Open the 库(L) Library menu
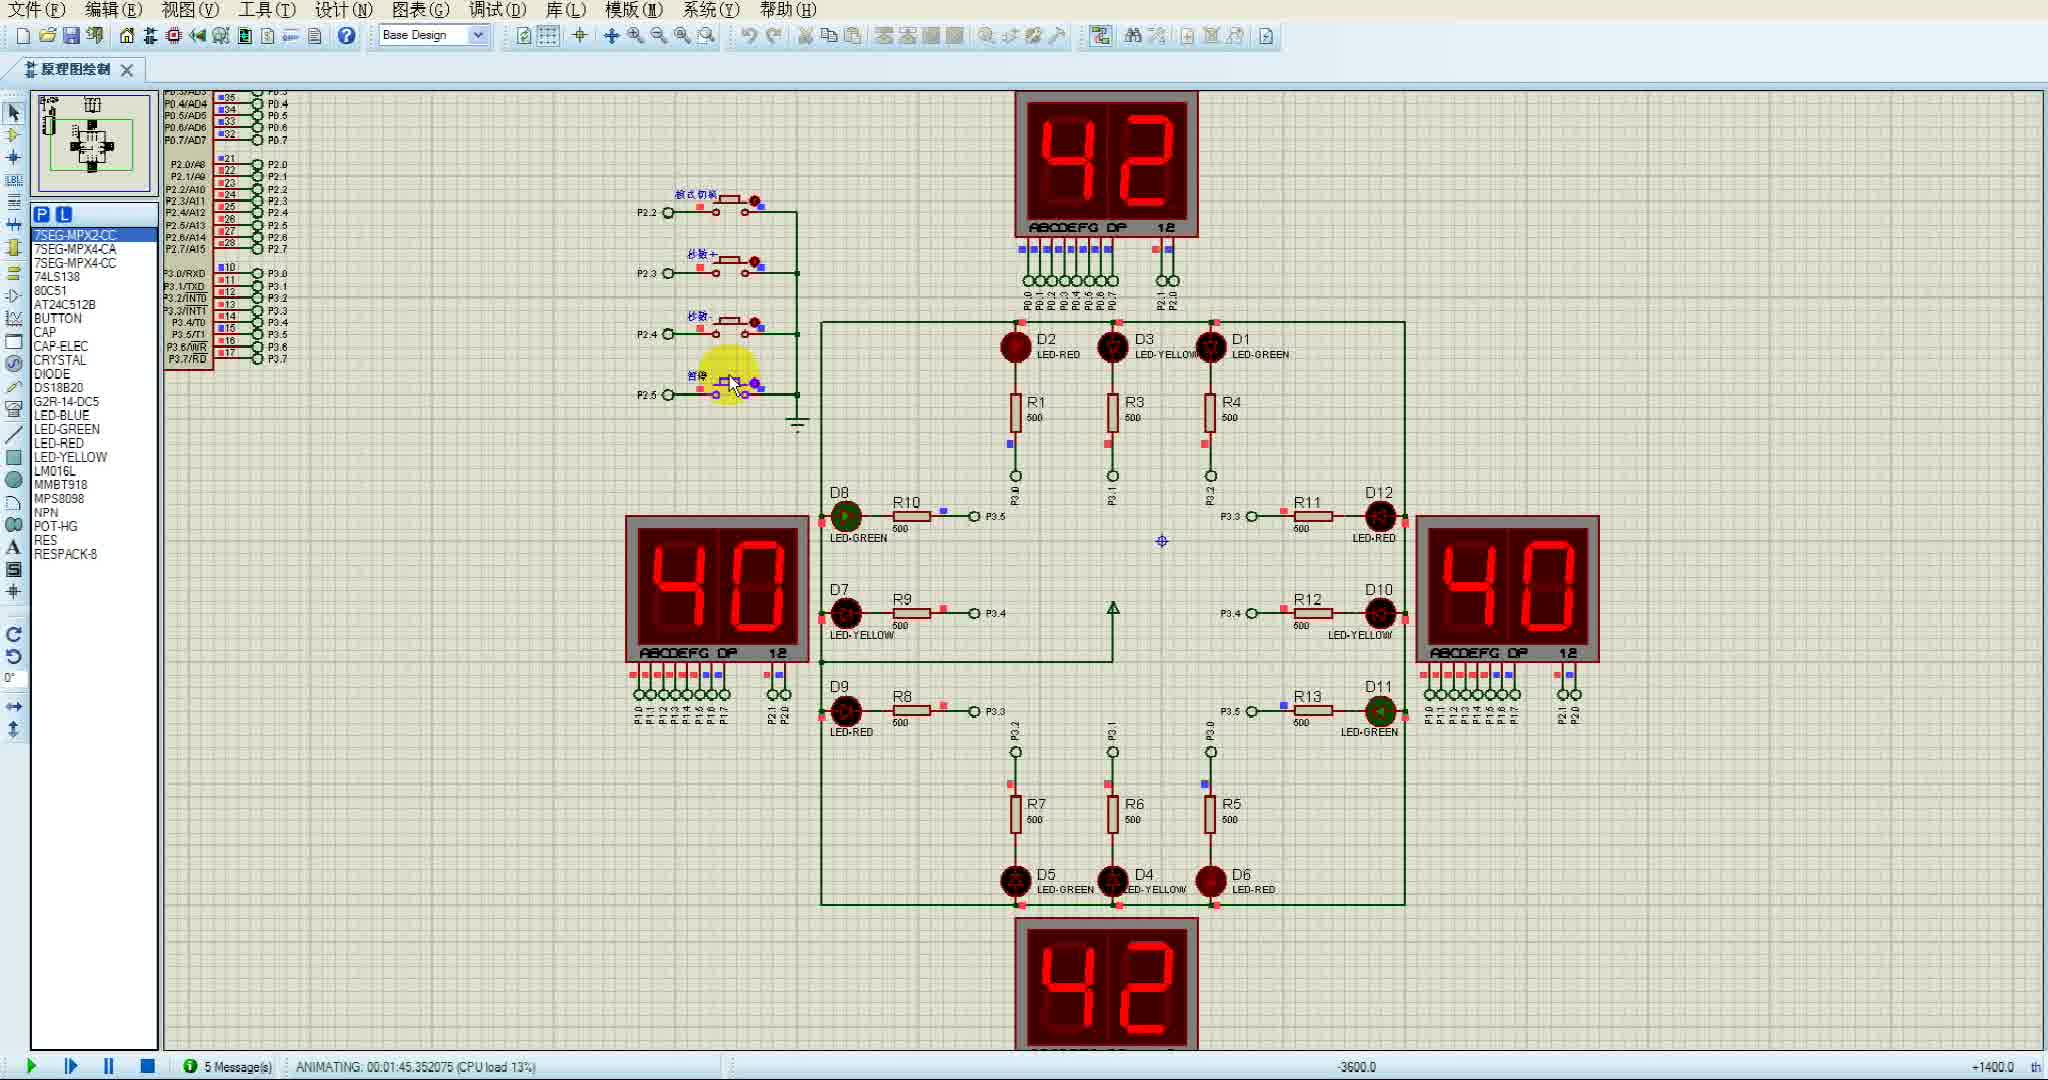Image resolution: width=2048 pixels, height=1080 pixels. tap(566, 9)
